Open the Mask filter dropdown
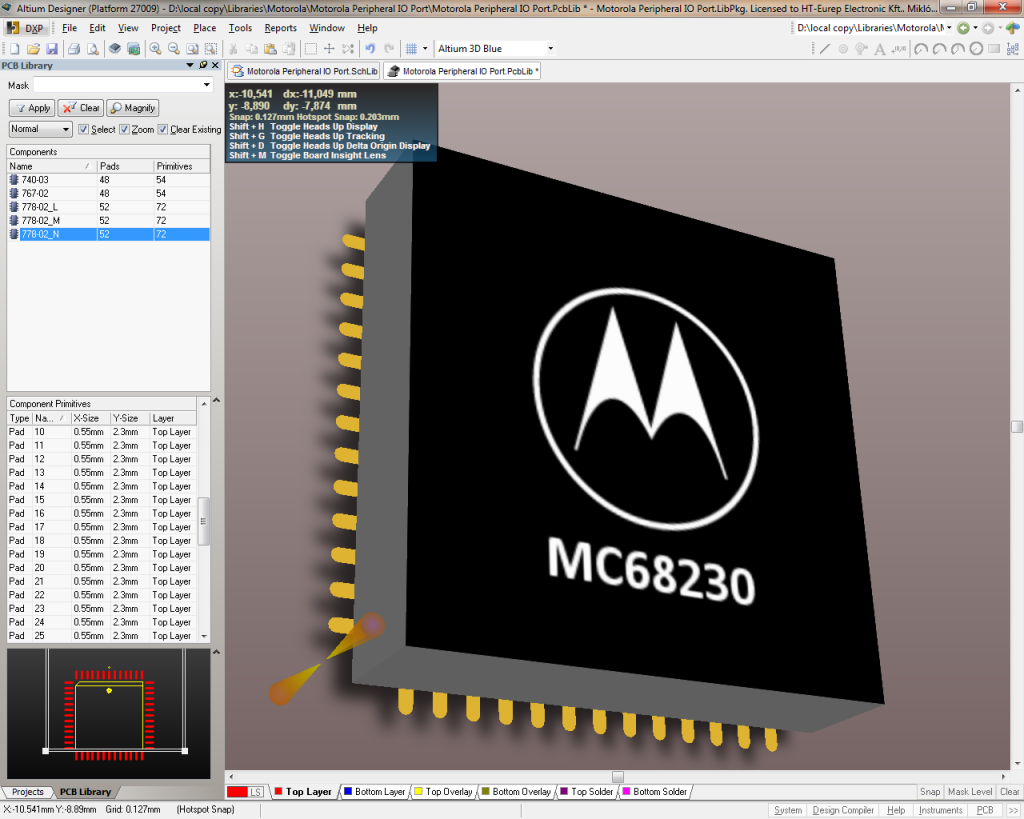 (206, 85)
